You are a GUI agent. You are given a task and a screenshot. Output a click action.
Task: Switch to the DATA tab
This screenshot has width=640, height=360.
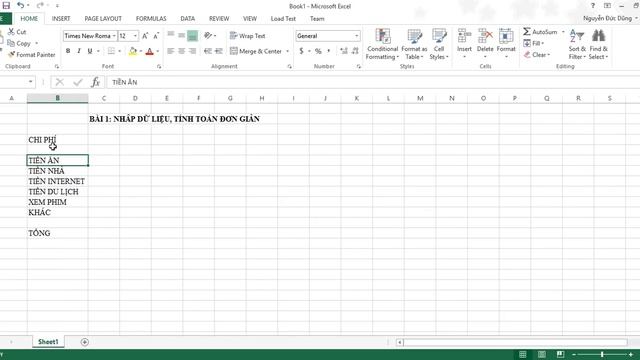coord(187,19)
